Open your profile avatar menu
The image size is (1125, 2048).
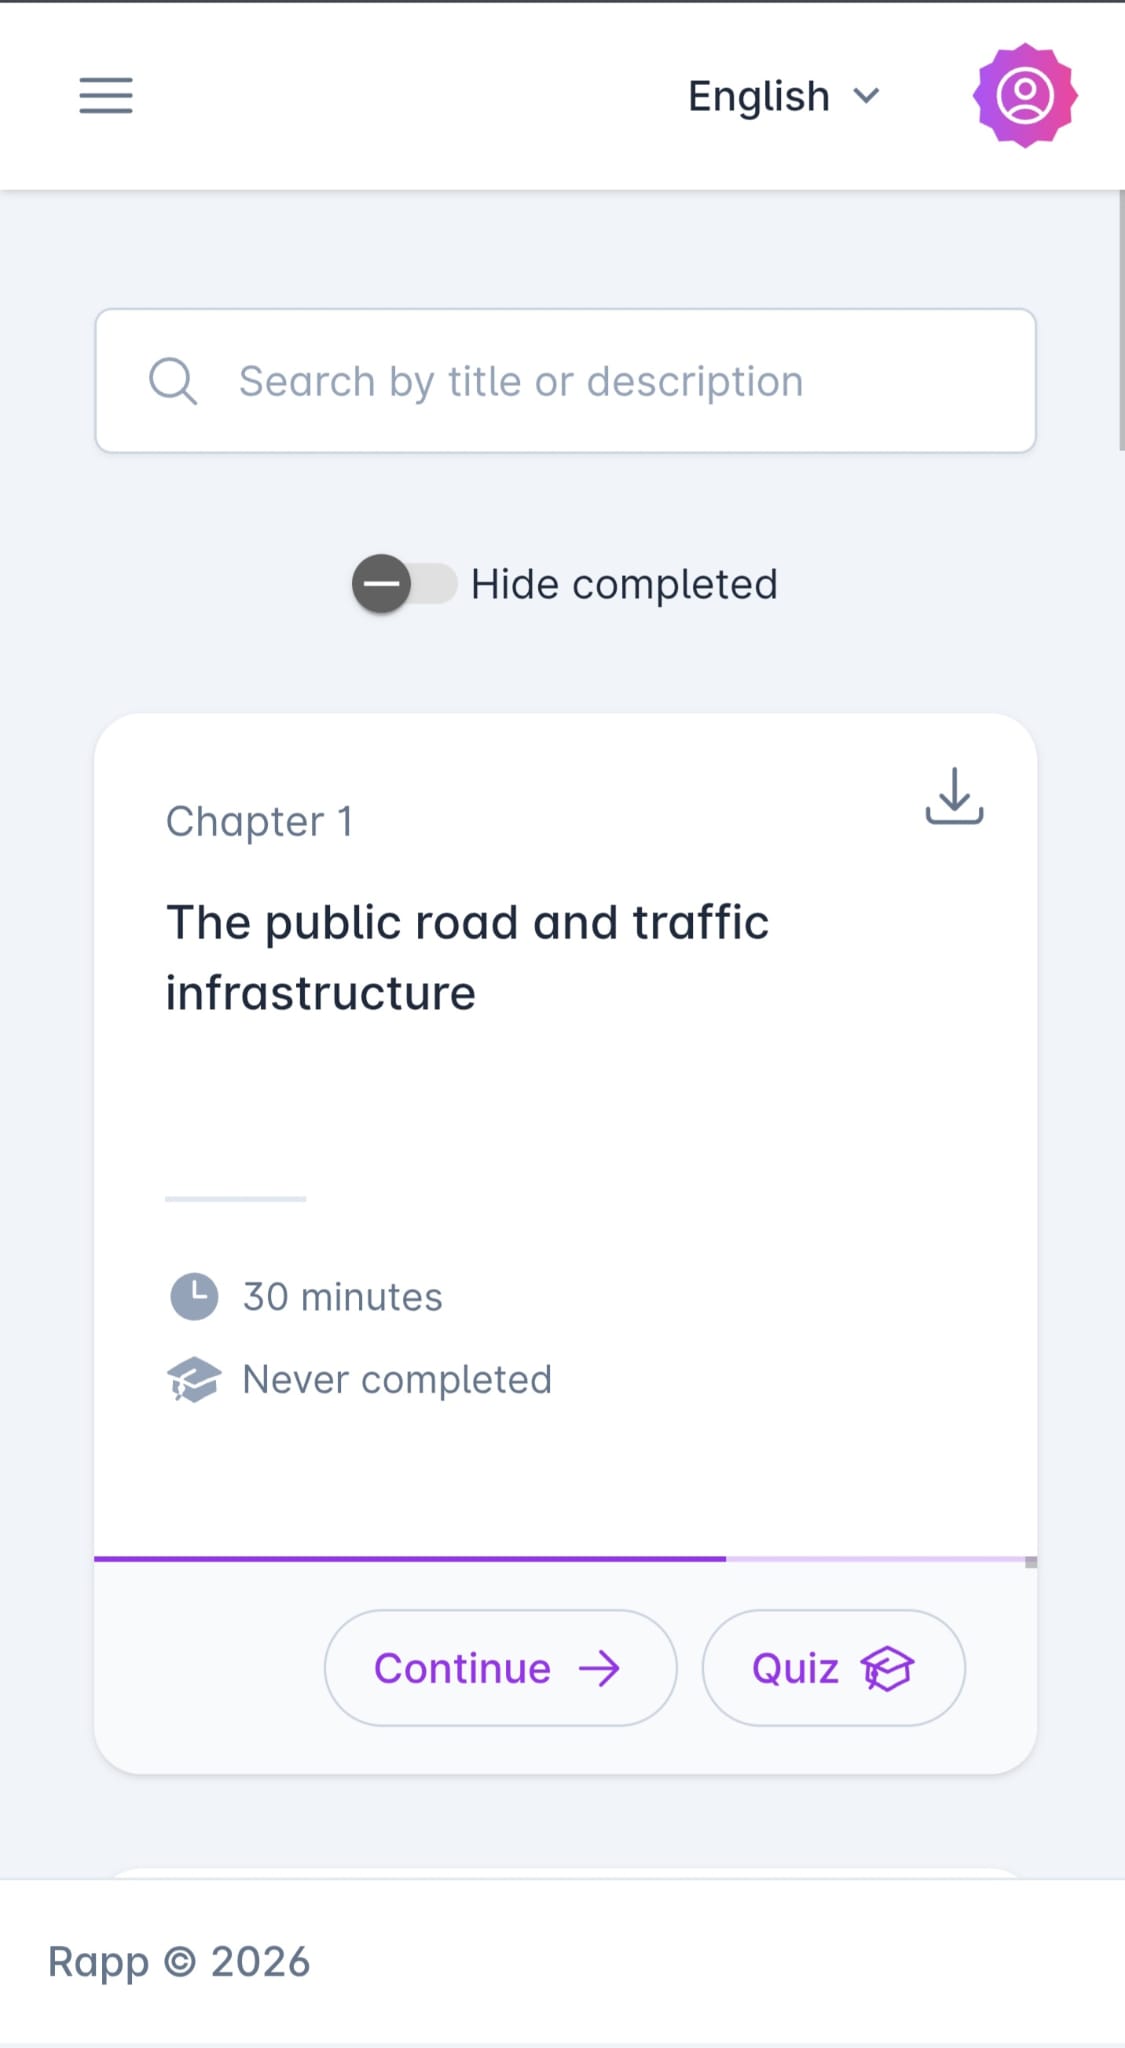tap(1023, 95)
